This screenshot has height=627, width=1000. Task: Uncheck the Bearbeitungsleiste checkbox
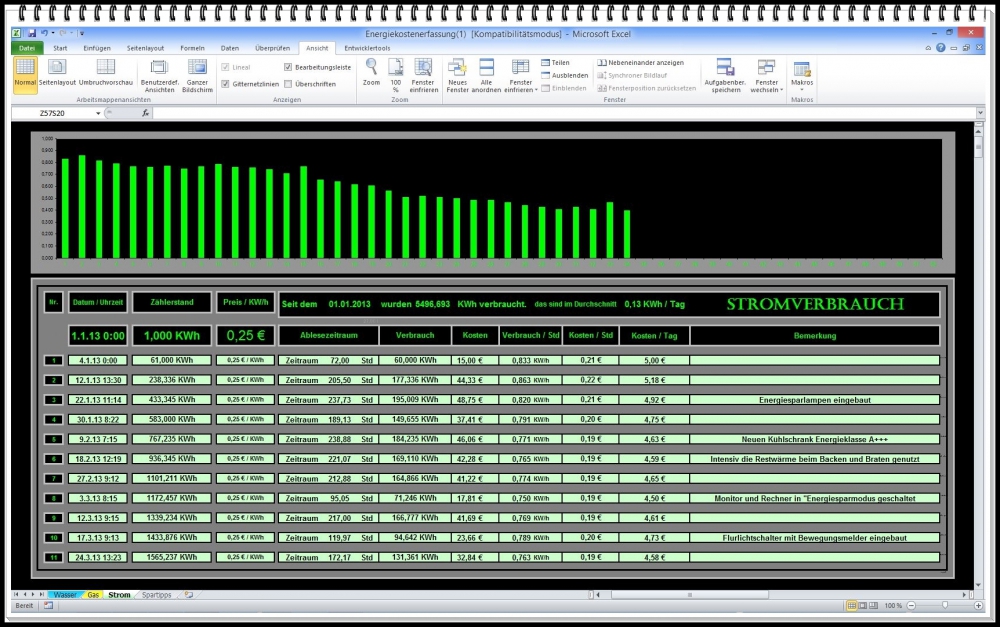coord(288,67)
